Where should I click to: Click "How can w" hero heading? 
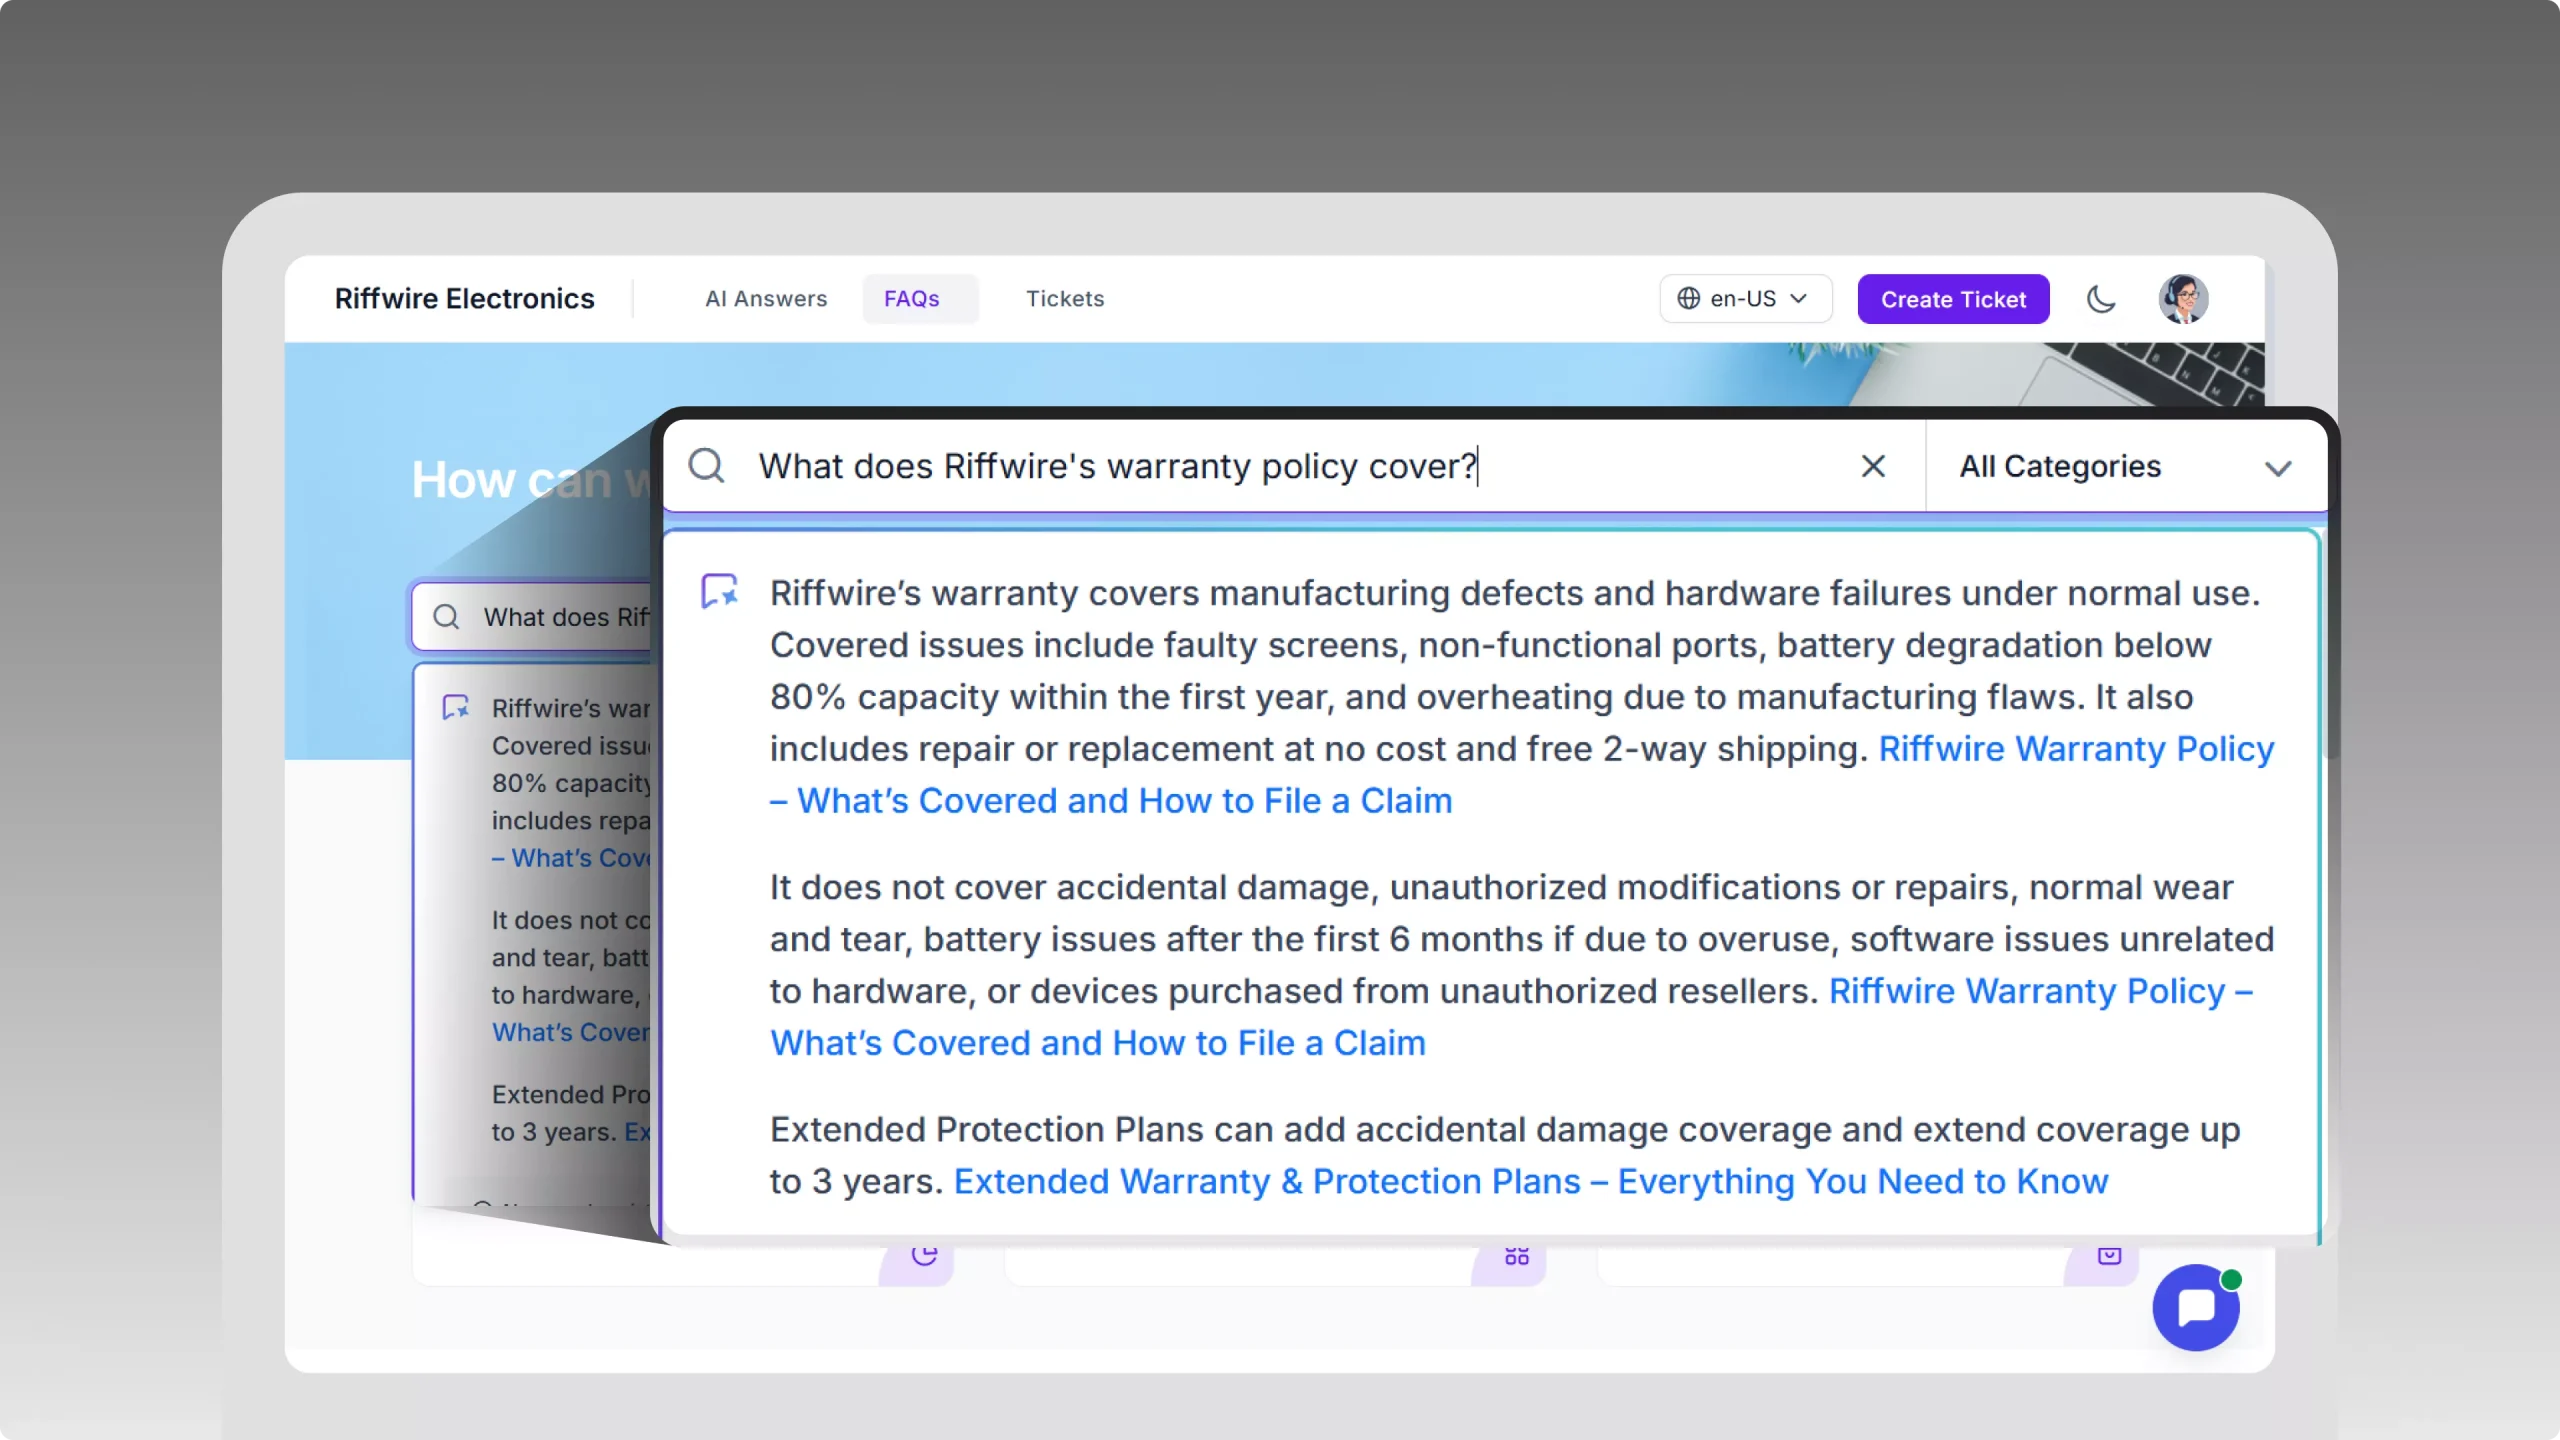click(531, 480)
